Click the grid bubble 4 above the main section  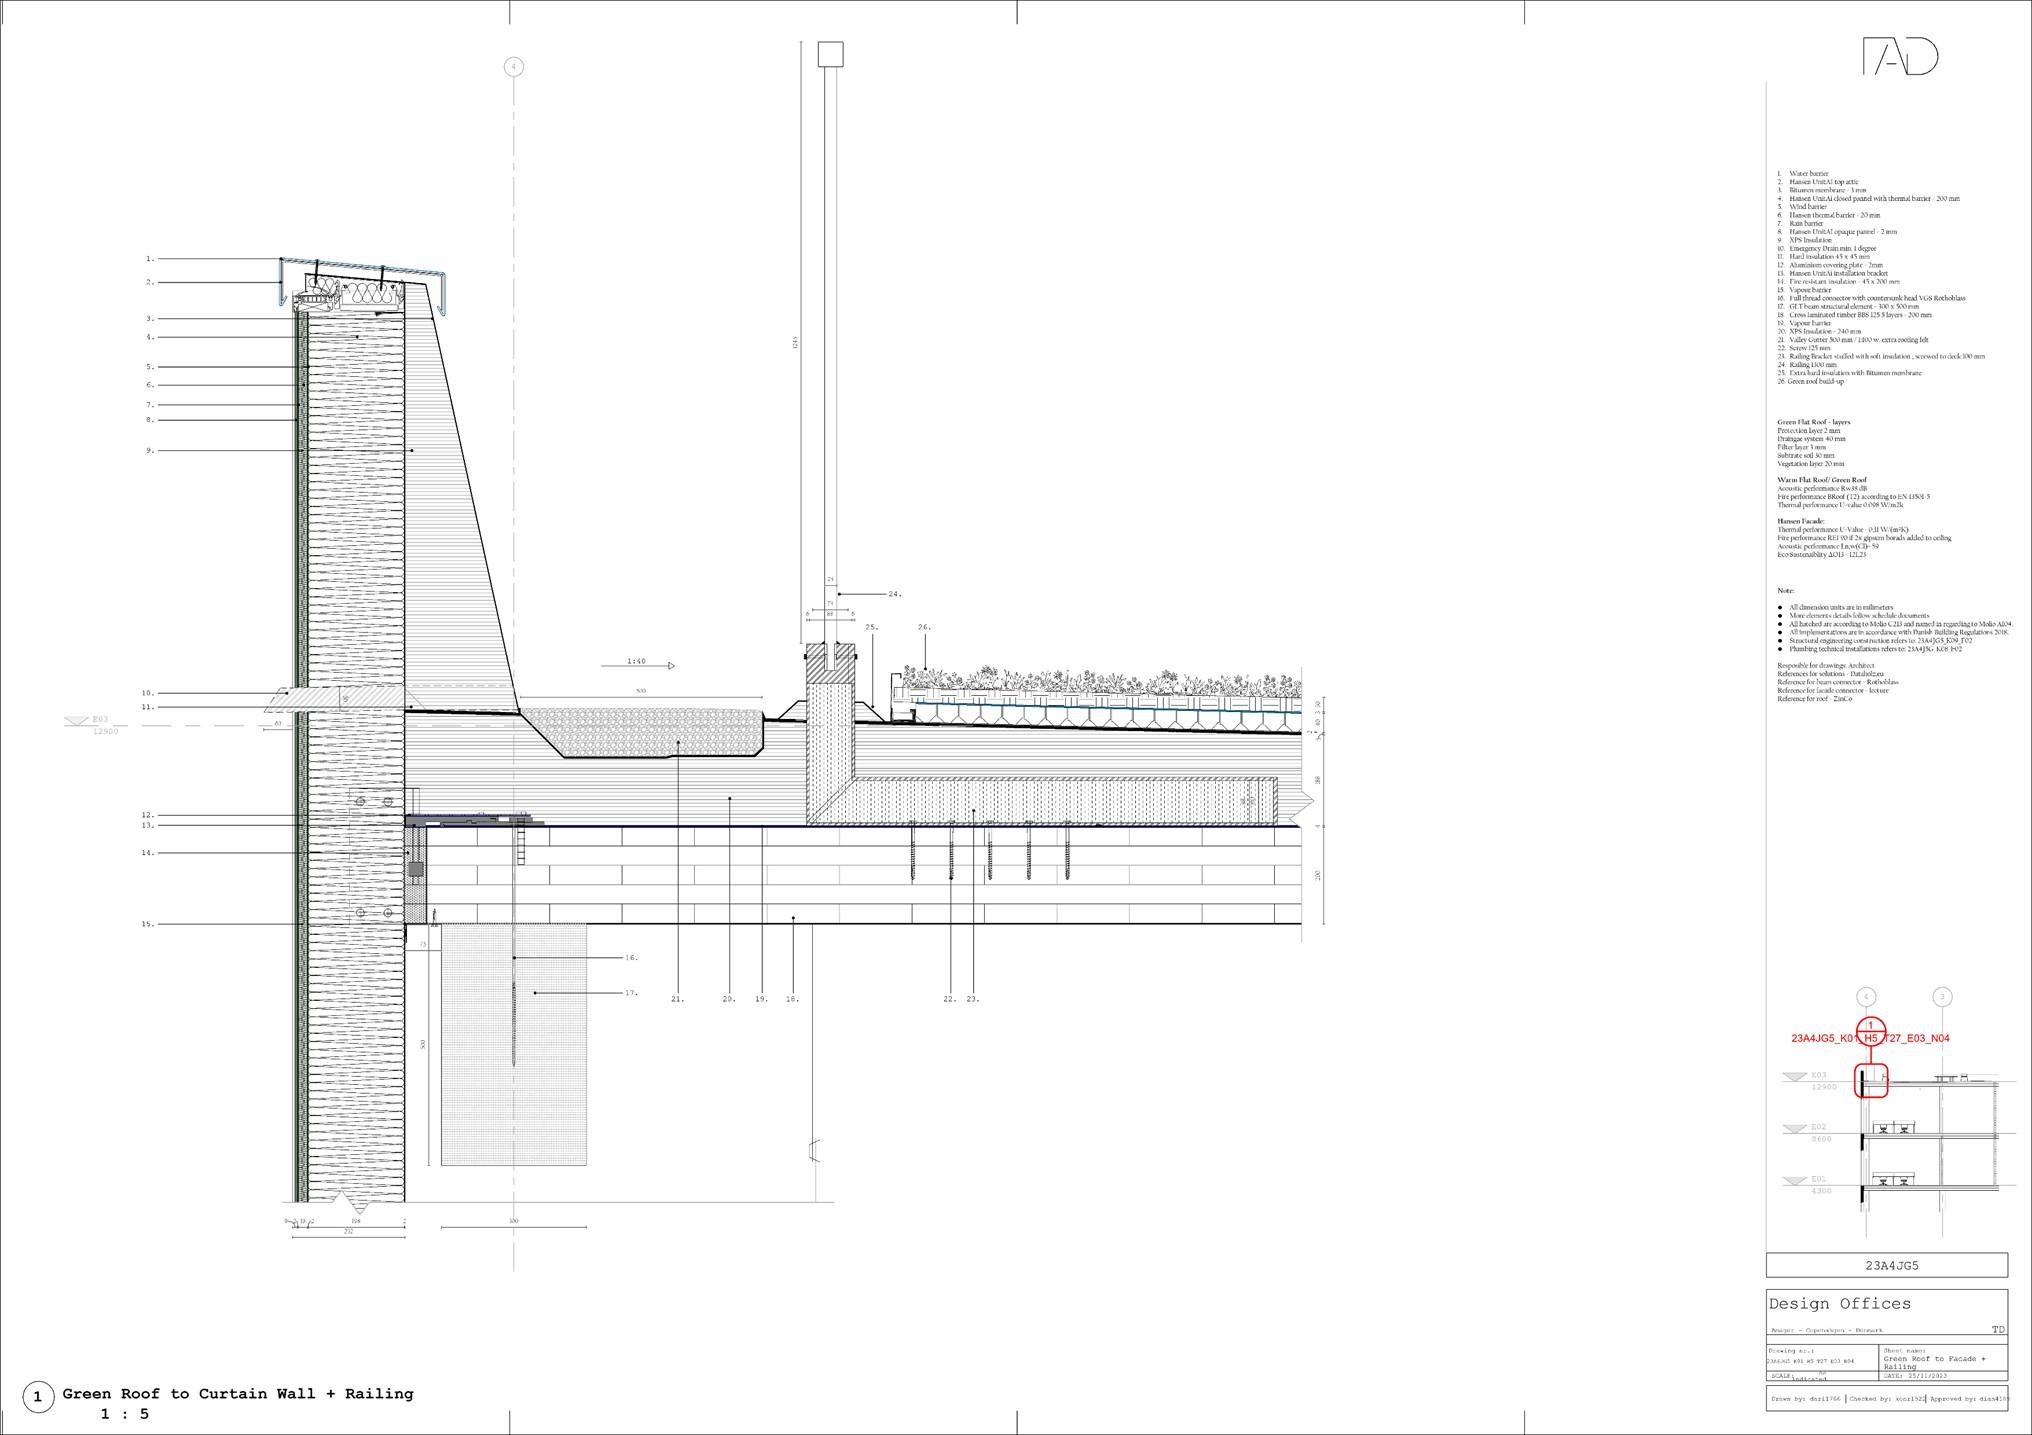tap(513, 67)
